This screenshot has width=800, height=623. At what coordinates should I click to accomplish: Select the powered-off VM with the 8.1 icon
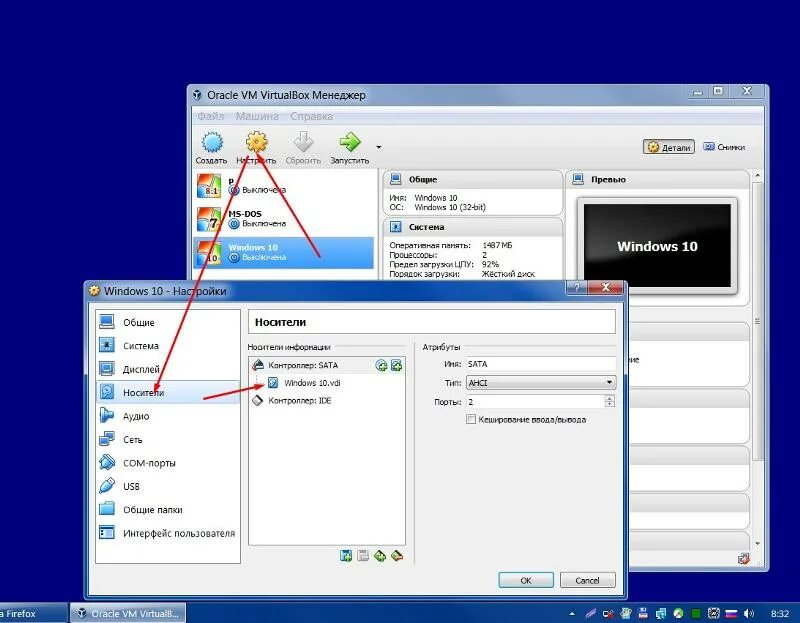[x=284, y=185]
